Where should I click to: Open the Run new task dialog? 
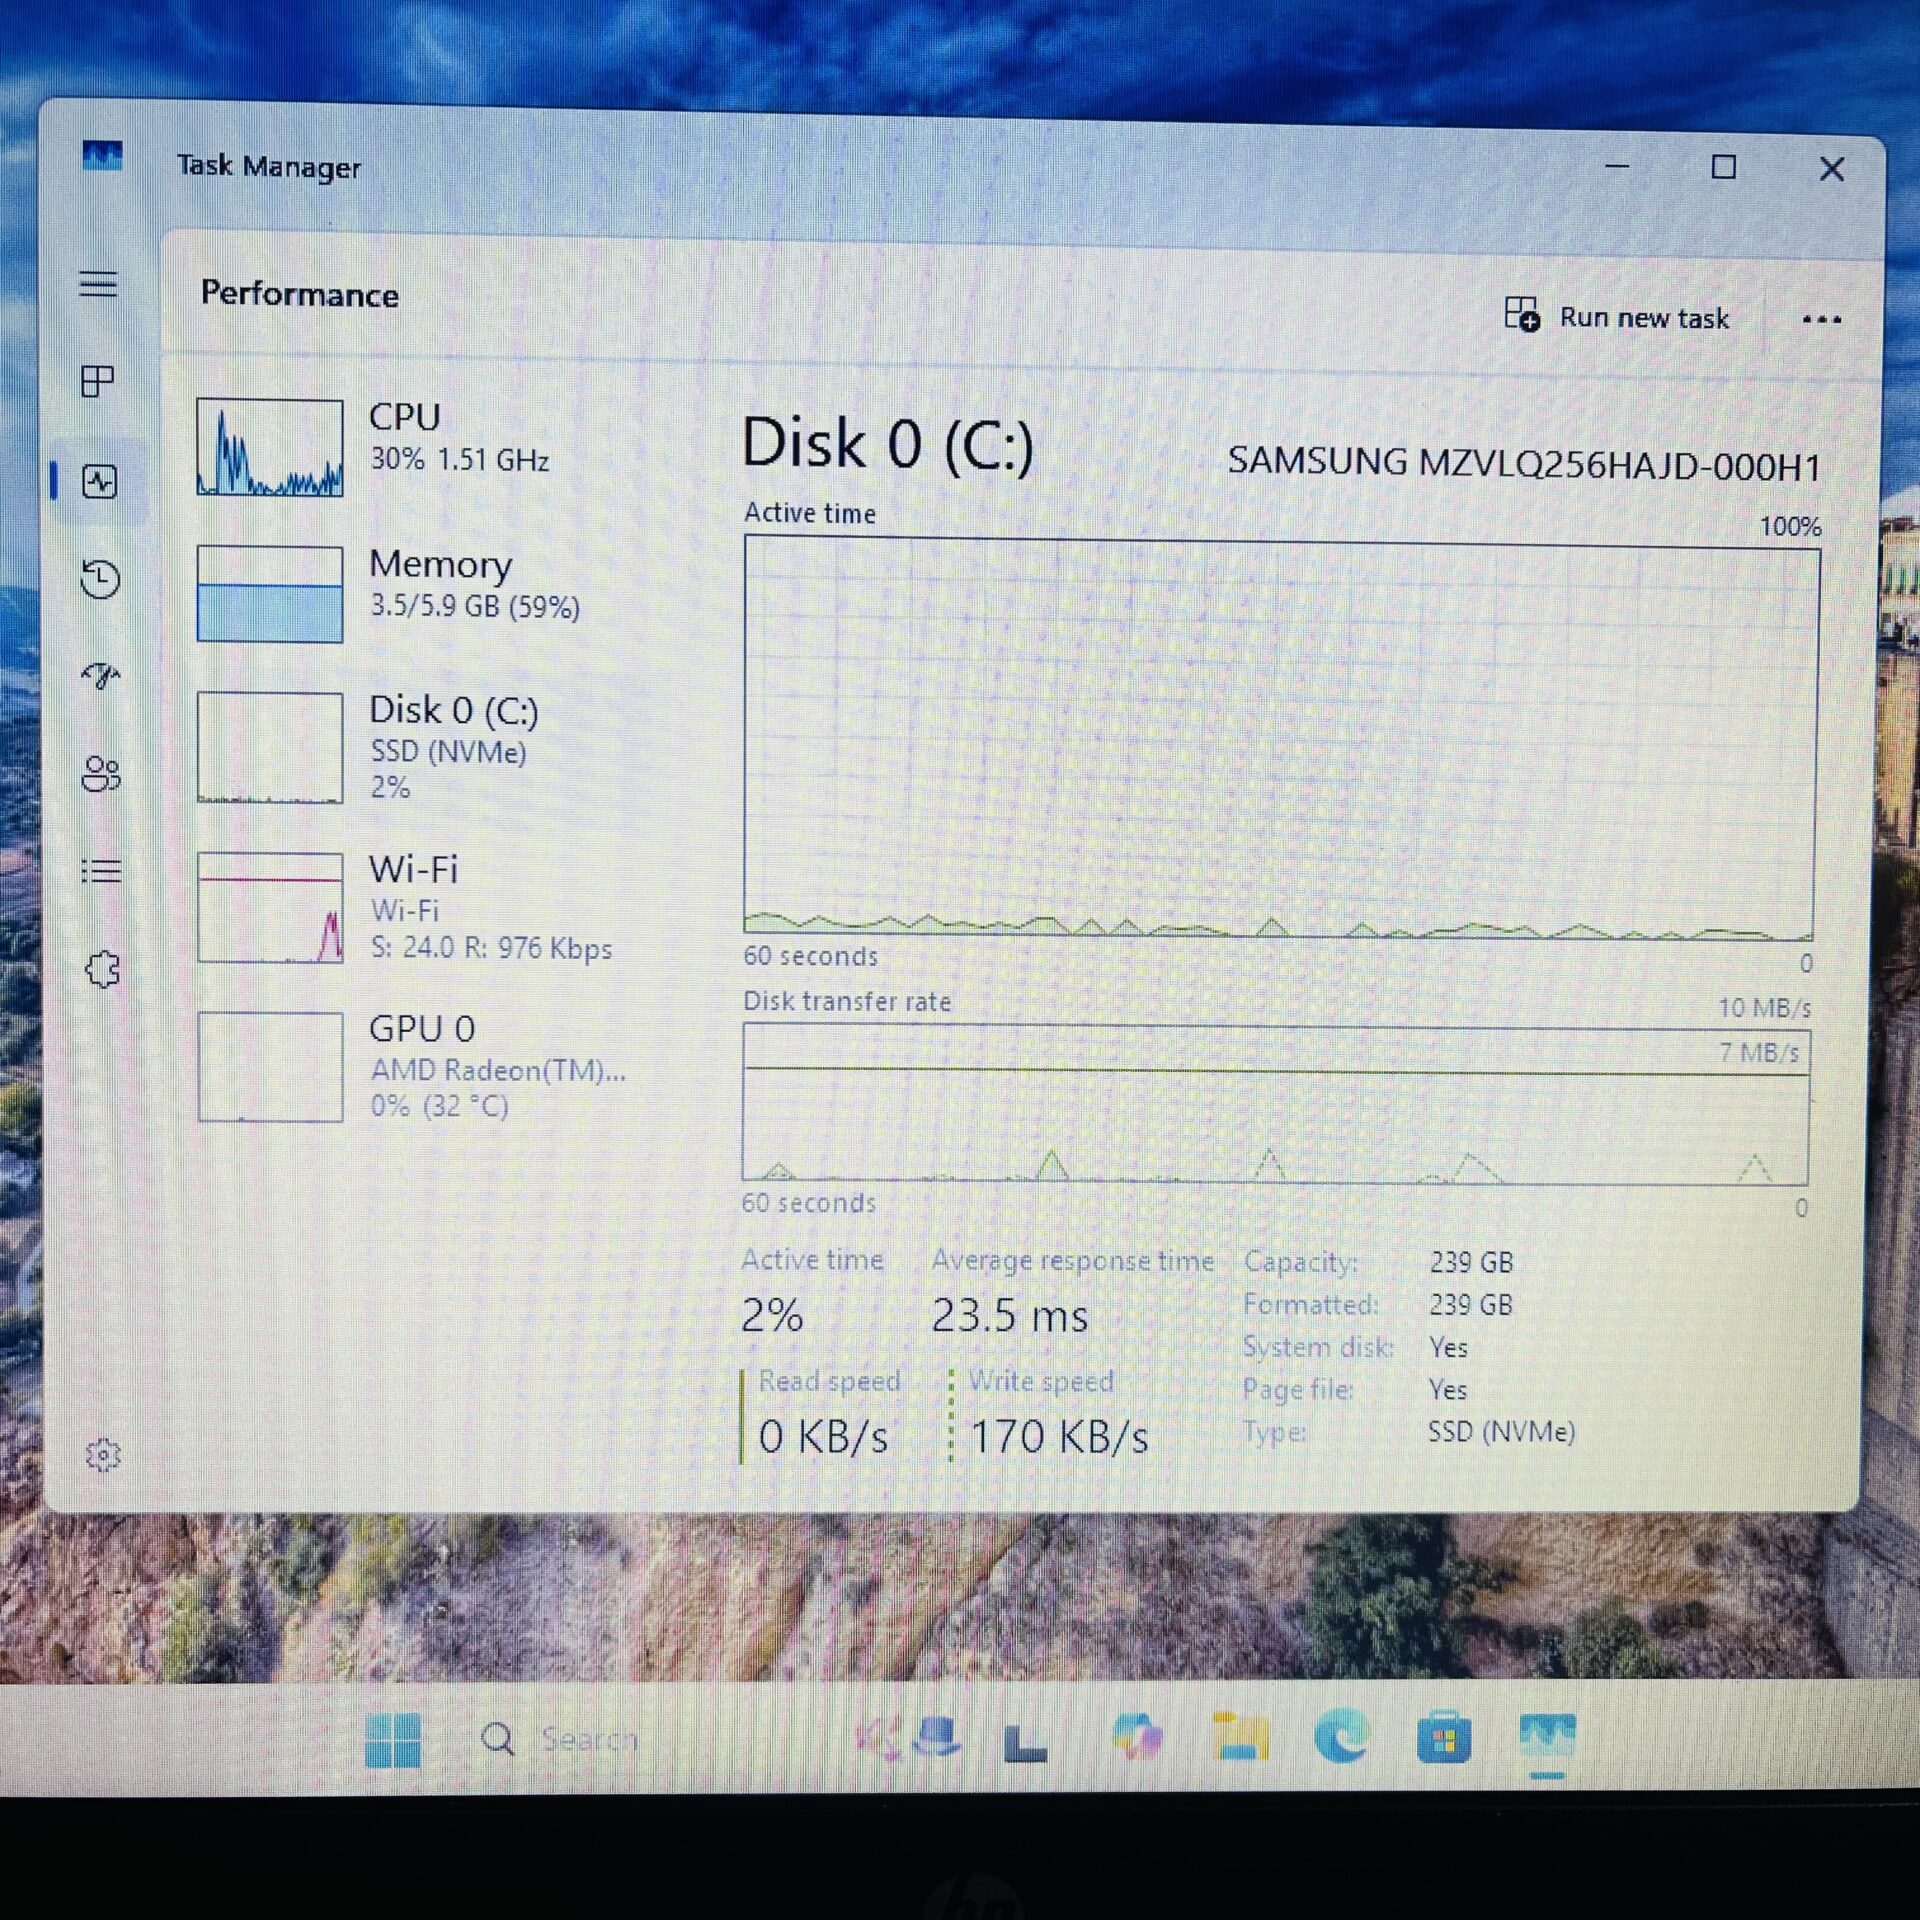point(1620,318)
